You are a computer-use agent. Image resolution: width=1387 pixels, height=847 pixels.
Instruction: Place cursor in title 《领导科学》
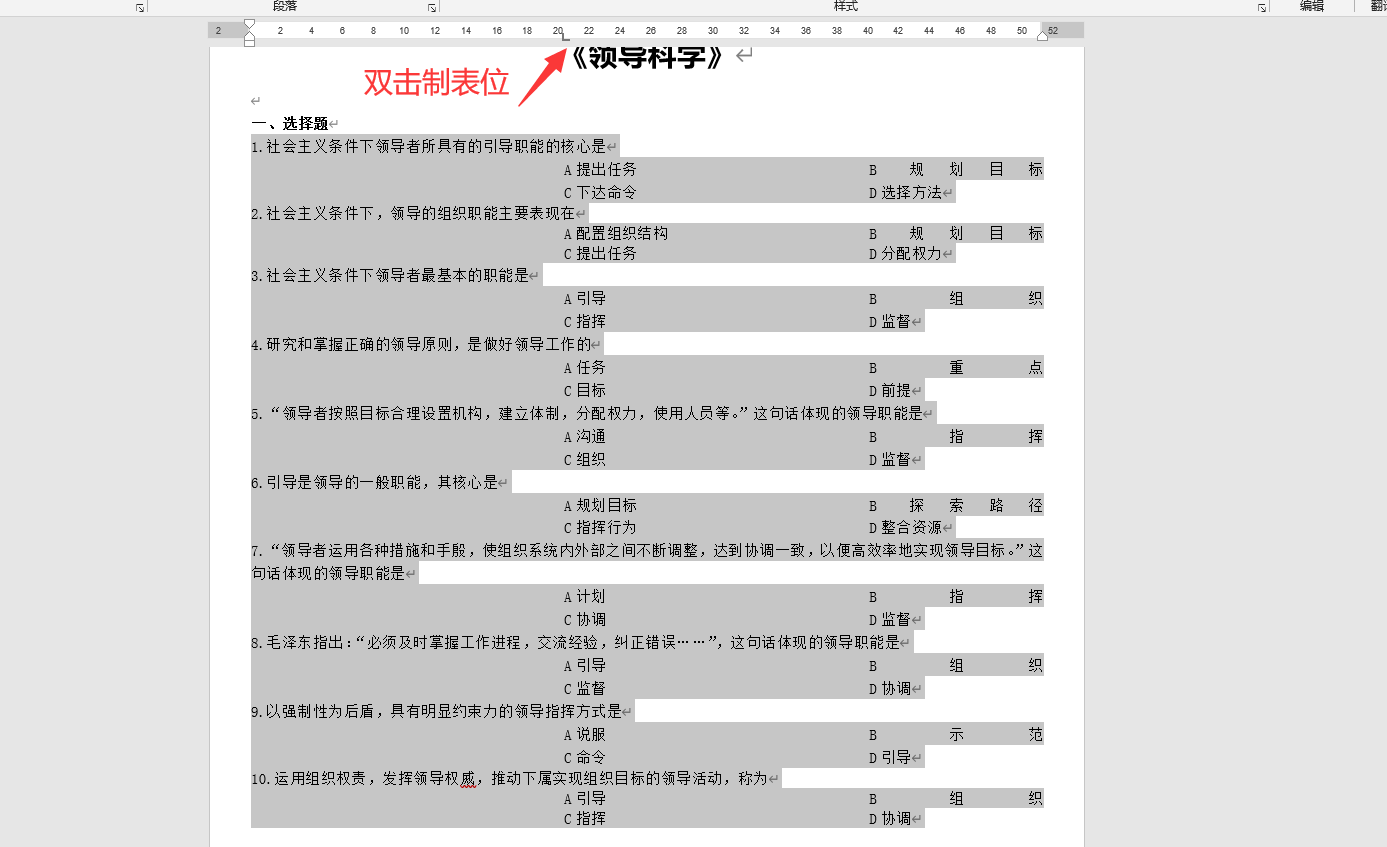point(647,57)
